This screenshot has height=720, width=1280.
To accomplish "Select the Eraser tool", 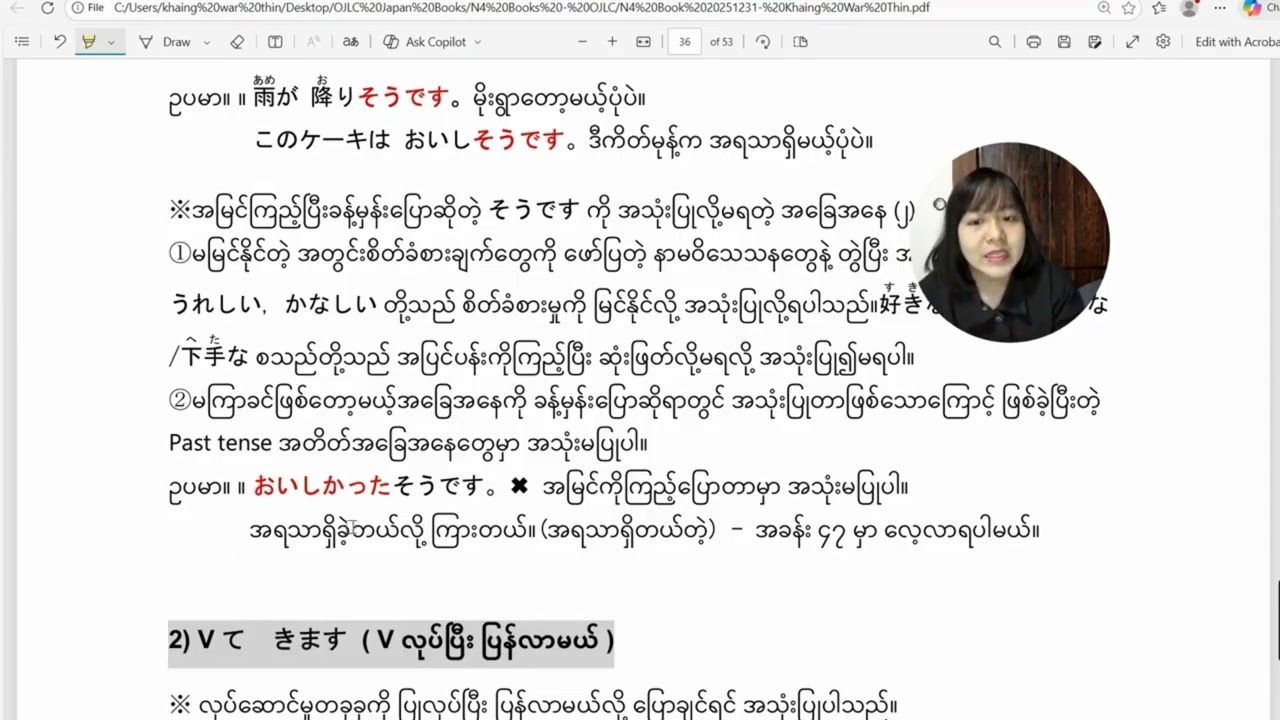I will coord(237,42).
